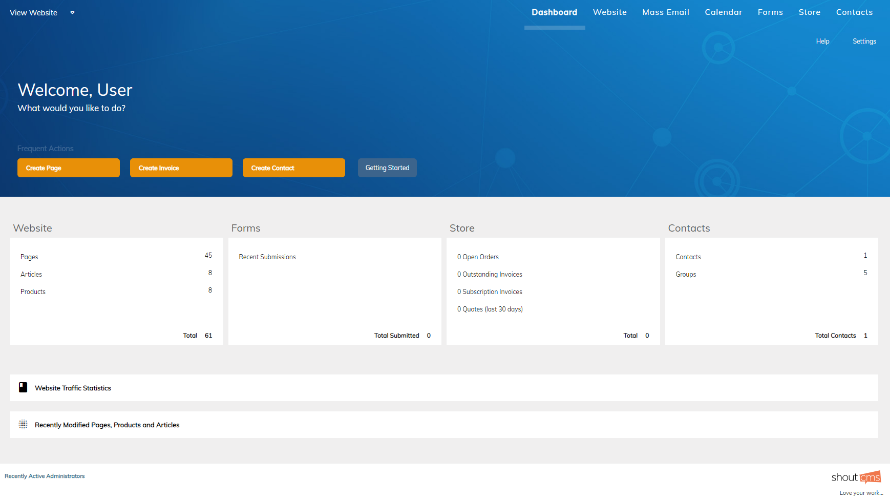Screen dimensions: 890x500
Task: Click the Website card heading
Action: [x=32, y=228]
